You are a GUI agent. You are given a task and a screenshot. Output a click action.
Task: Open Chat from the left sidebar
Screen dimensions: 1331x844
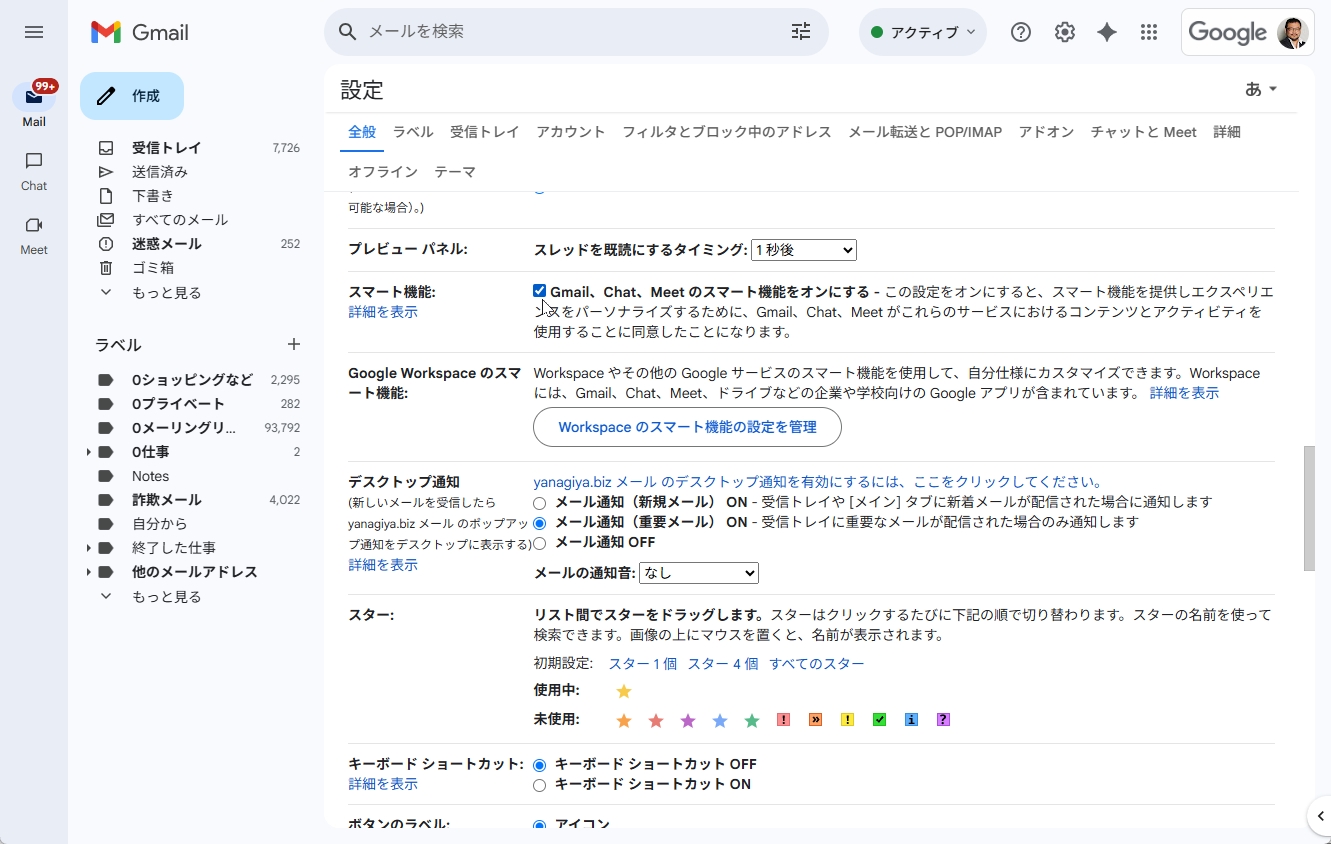pyautogui.click(x=34, y=170)
